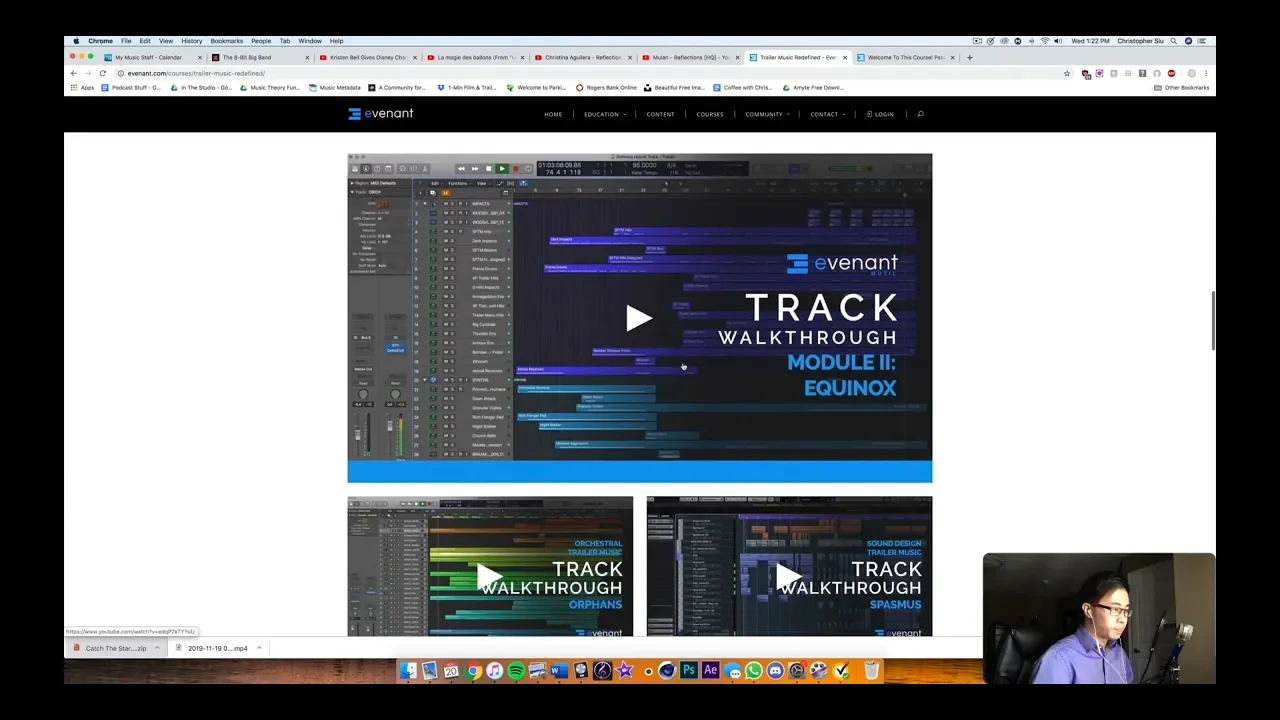Click the page vertical scrollbar thumb
The width and height of the screenshot is (1280, 720).
click(1213, 321)
